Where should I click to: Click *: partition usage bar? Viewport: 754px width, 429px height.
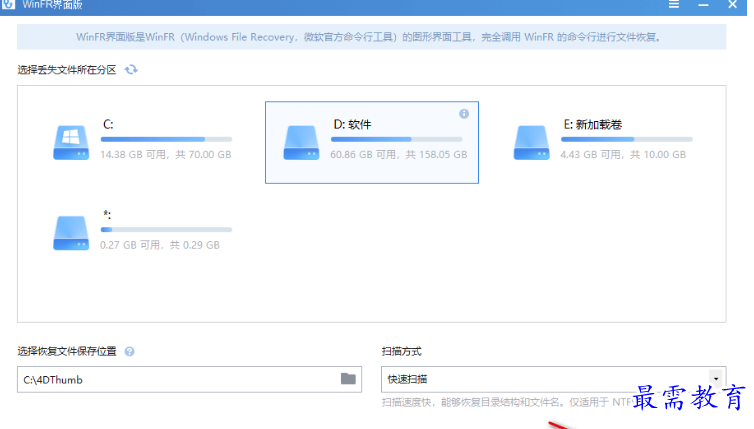point(166,230)
